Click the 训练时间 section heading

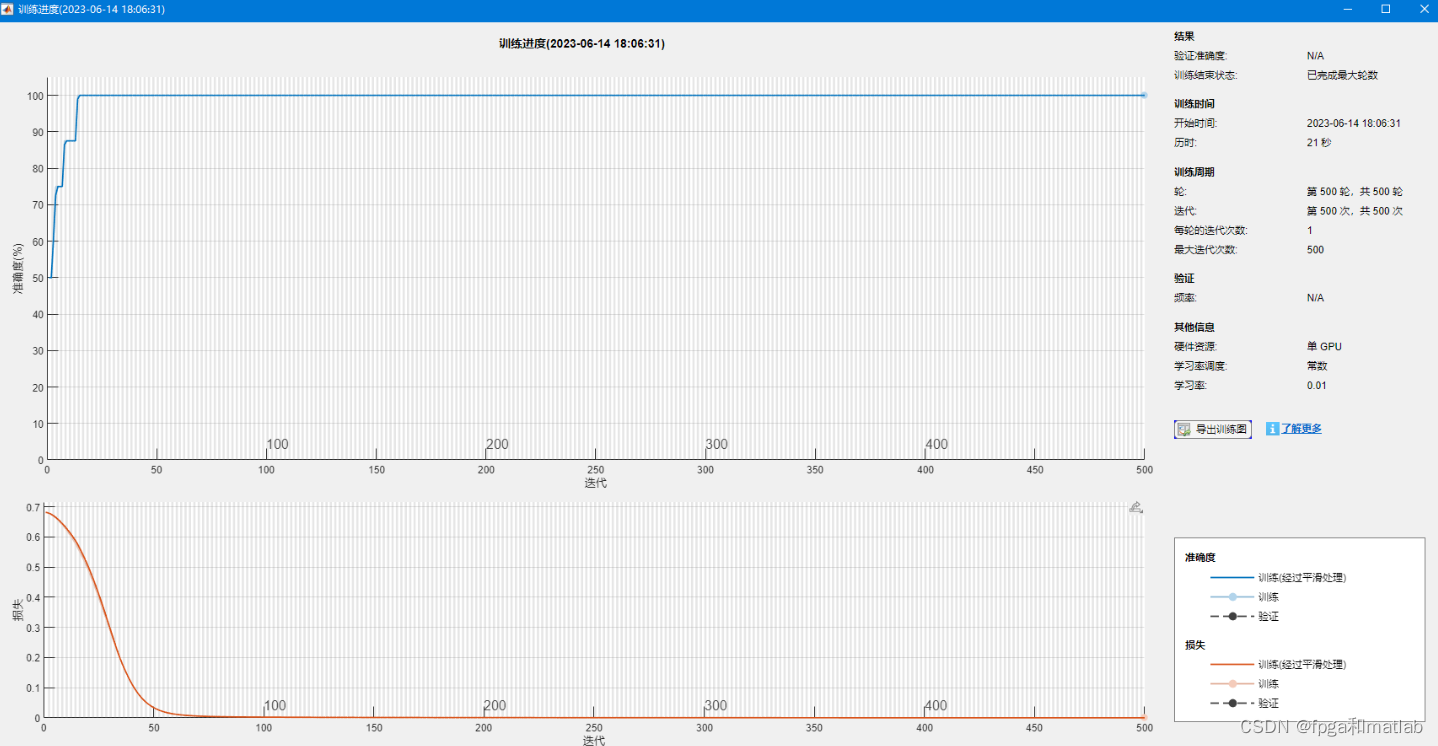tap(1194, 104)
